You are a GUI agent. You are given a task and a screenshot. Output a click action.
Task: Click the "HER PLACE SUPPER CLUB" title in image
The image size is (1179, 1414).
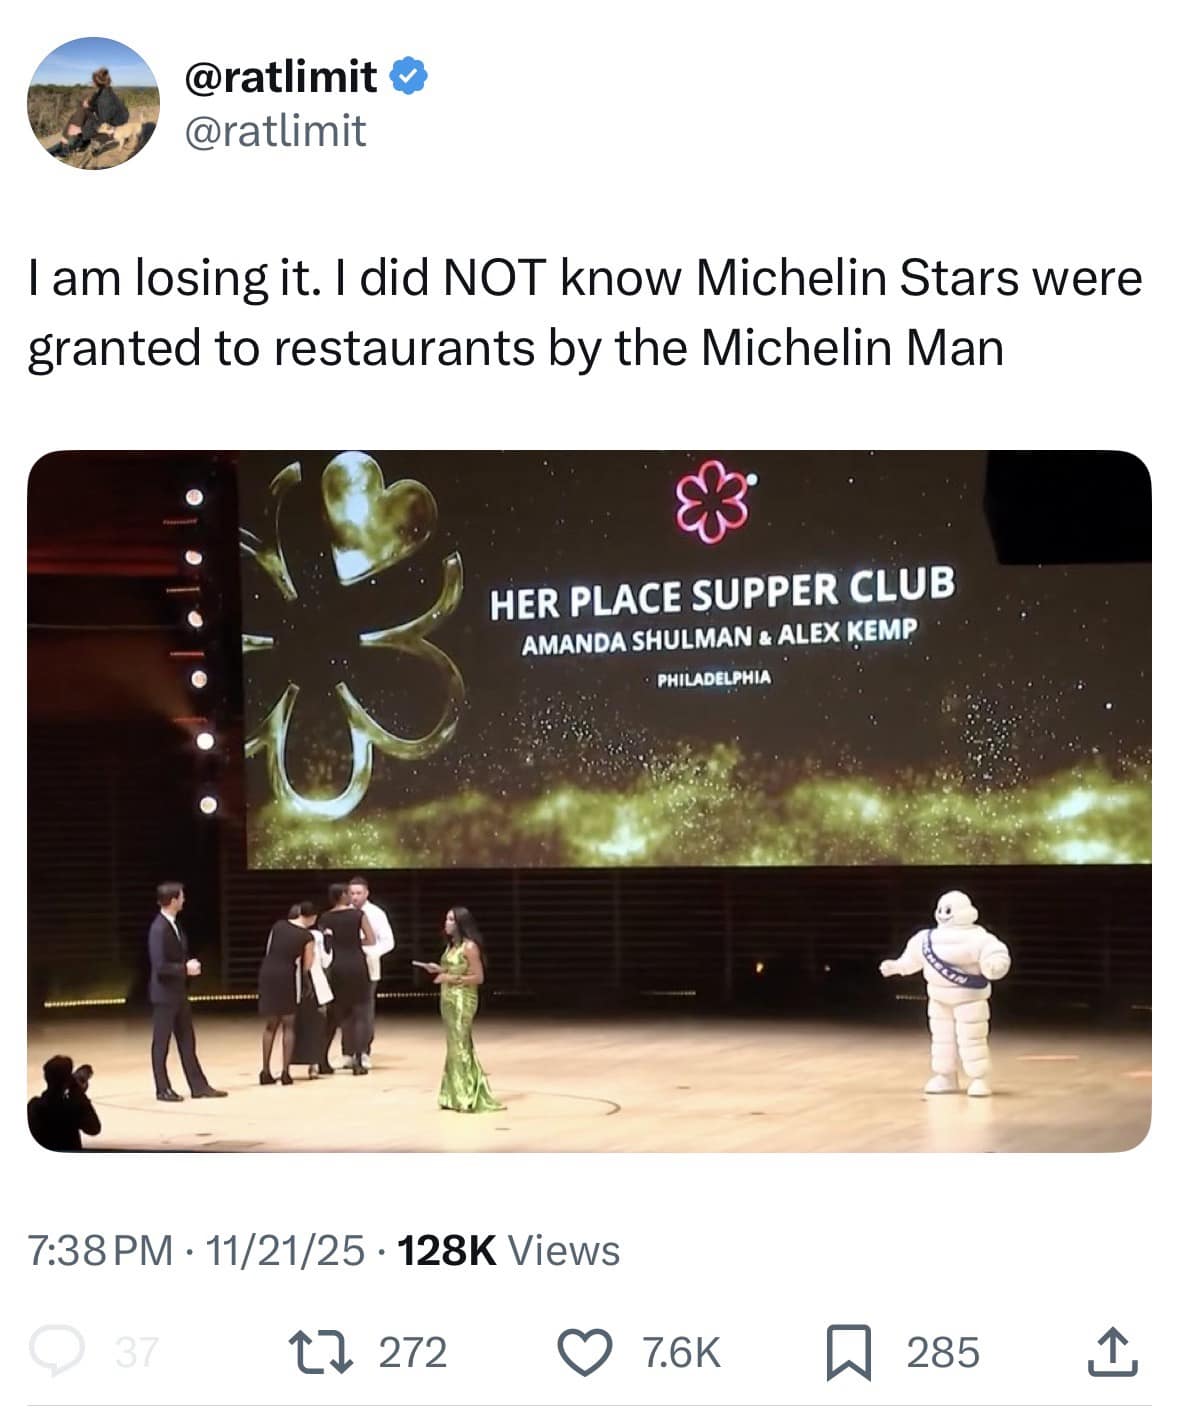coord(721,593)
